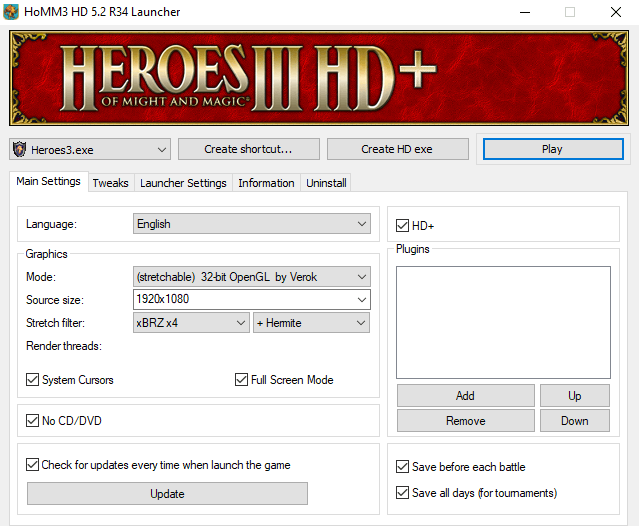The image size is (639, 526).
Task: Click the Add plugin button
Action: 465,396
